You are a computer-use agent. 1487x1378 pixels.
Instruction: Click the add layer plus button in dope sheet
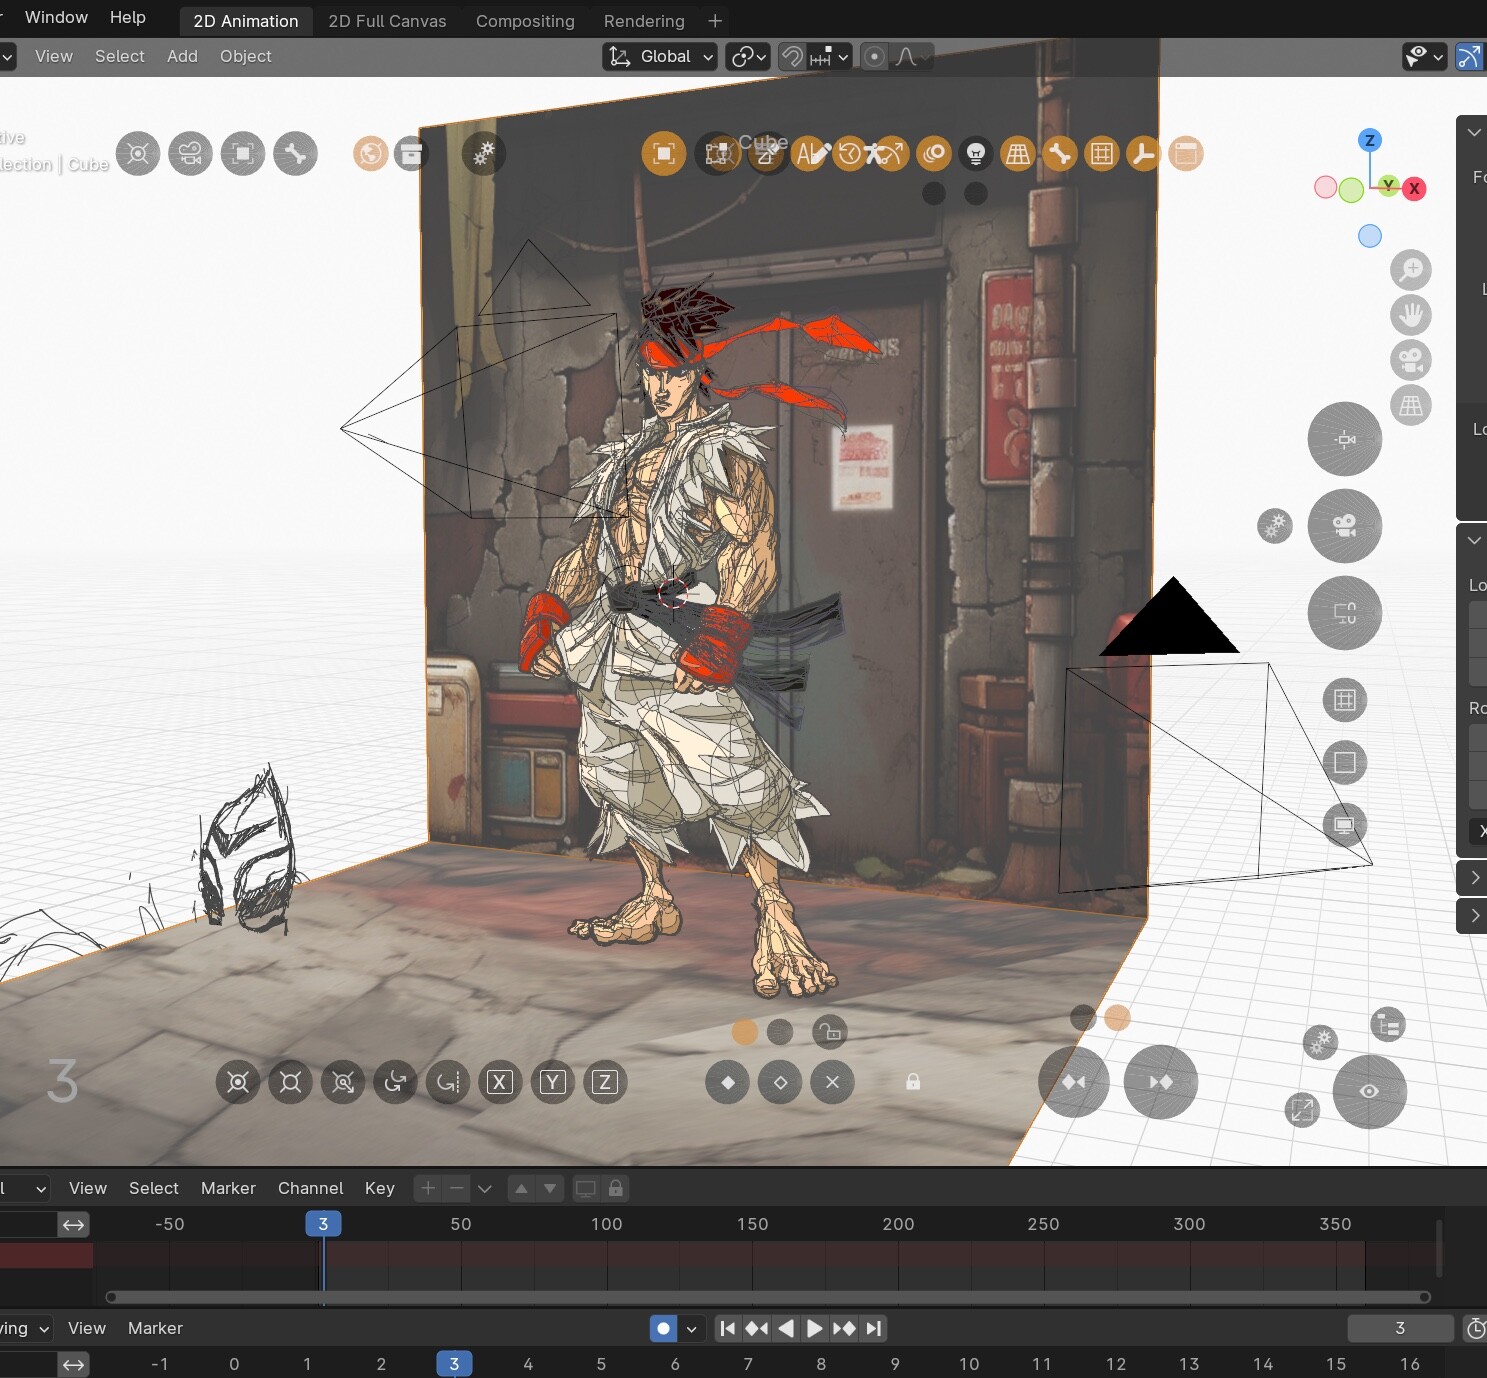click(428, 1188)
